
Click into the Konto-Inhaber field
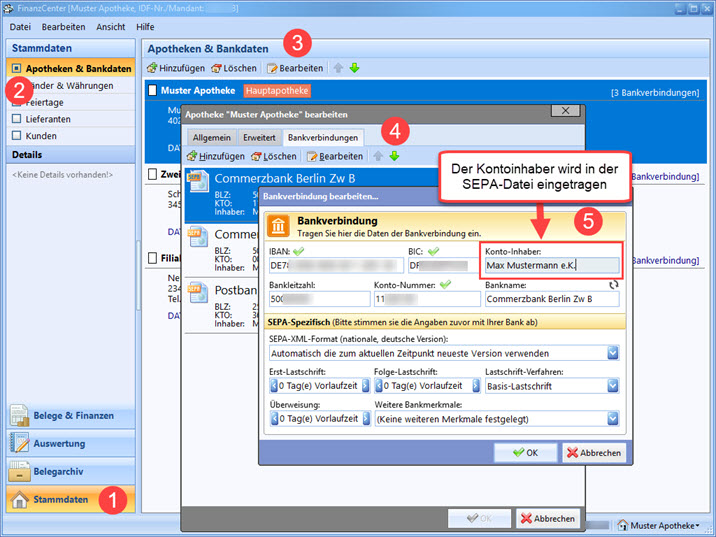coord(551,266)
